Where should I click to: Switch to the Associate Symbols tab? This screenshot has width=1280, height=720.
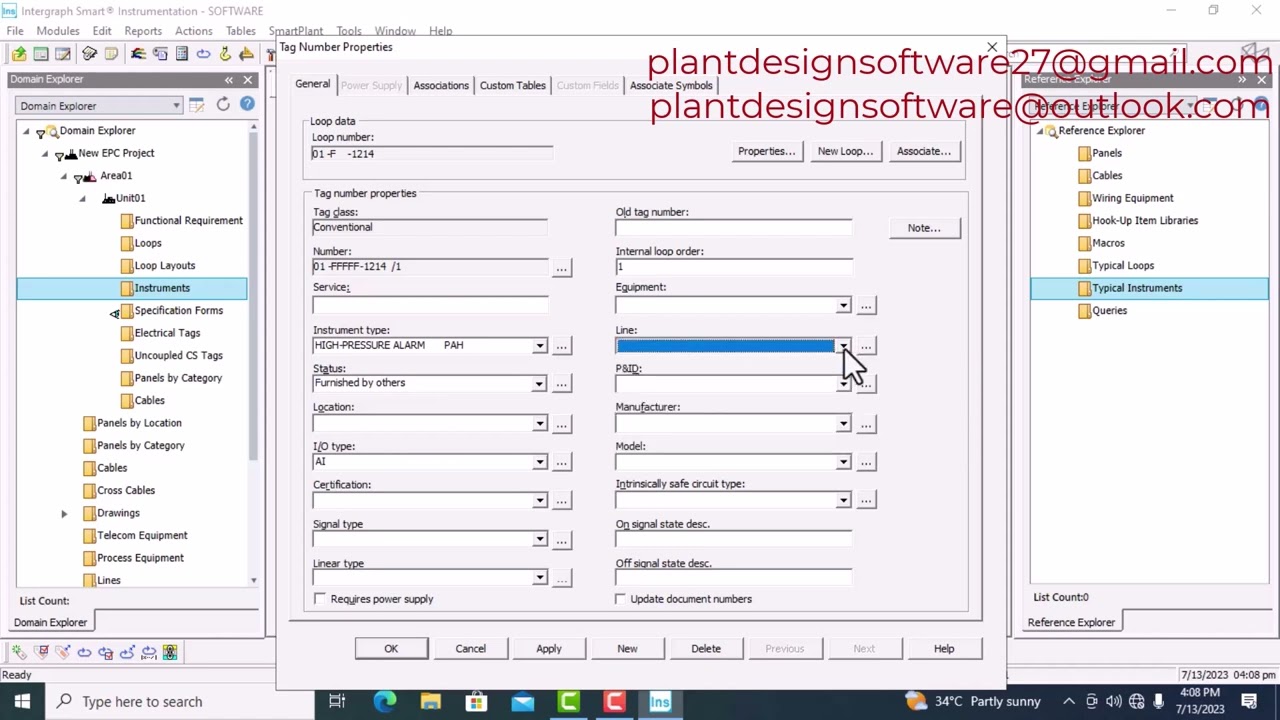[x=671, y=85]
